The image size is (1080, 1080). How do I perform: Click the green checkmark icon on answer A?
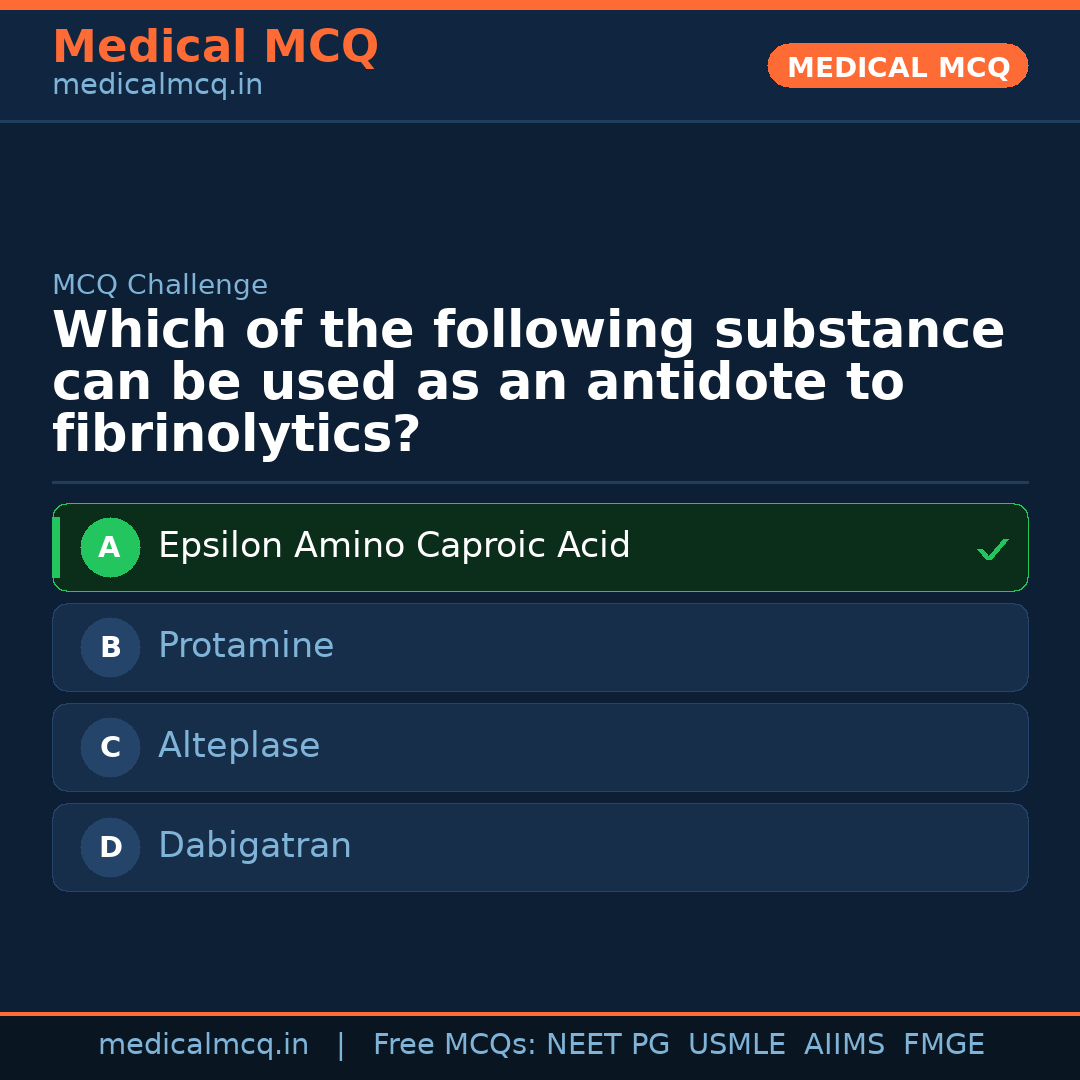[x=991, y=548]
